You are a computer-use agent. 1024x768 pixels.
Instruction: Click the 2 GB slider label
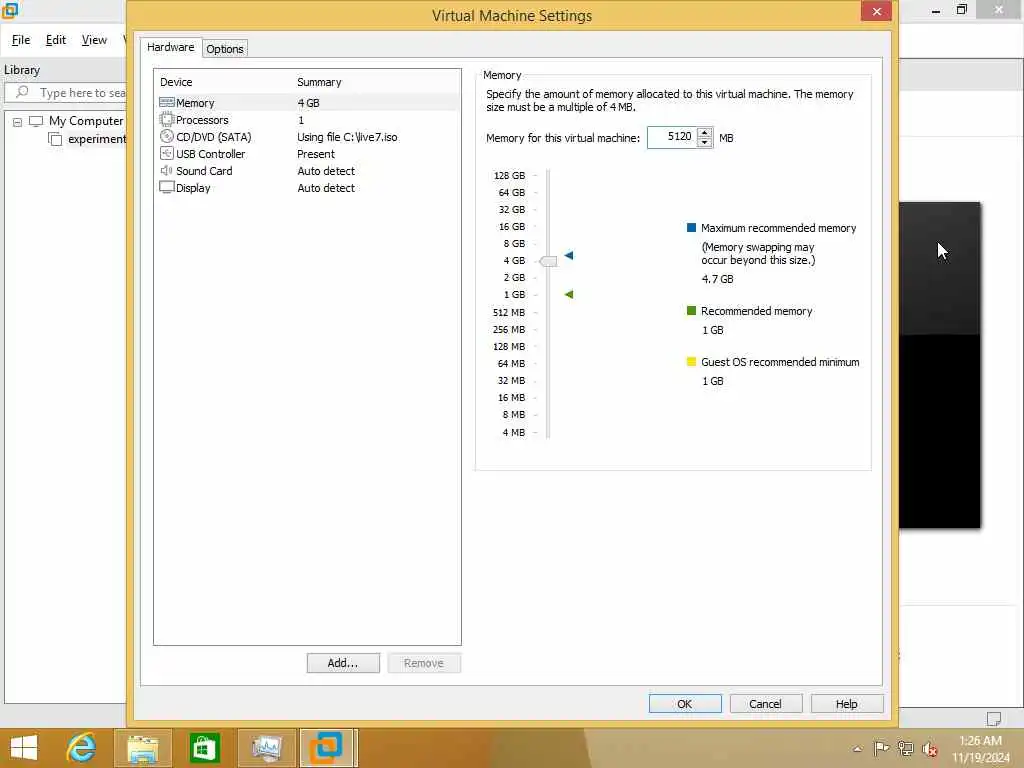click(x=514, y=278)
